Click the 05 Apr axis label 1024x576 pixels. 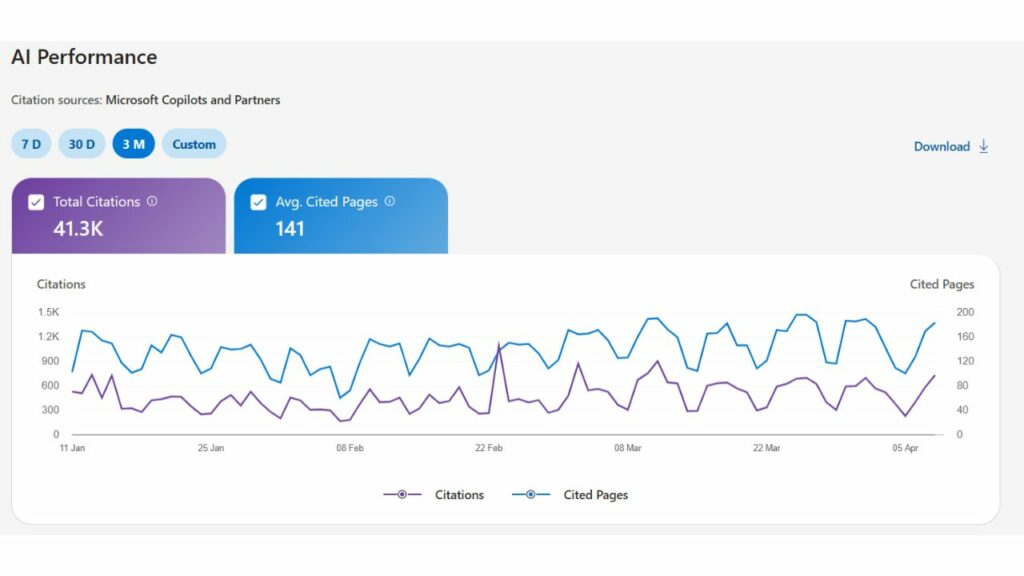907,448
